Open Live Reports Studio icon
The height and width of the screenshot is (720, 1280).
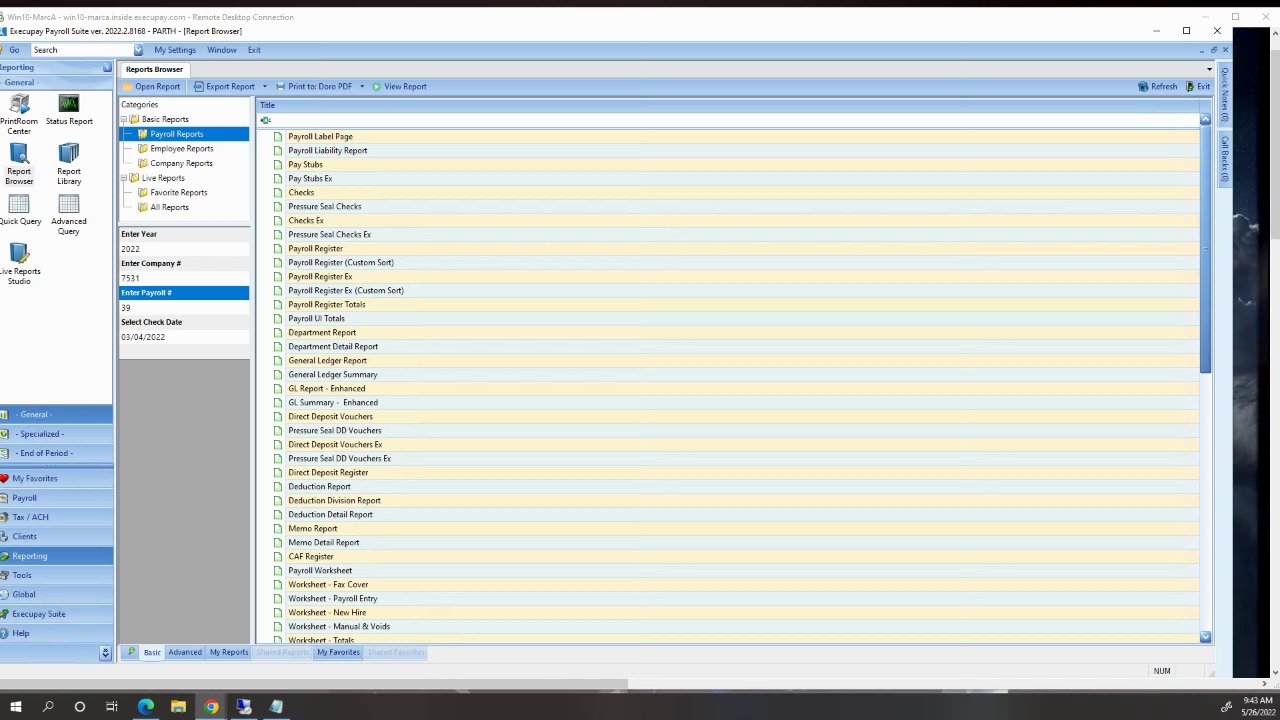[x=19, y=265]
